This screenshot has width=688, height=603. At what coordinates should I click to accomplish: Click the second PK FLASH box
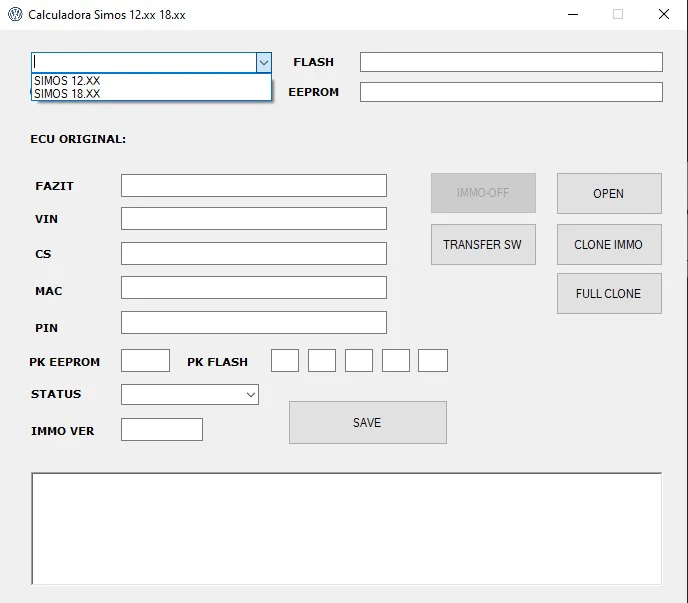(x=322, y=361)
